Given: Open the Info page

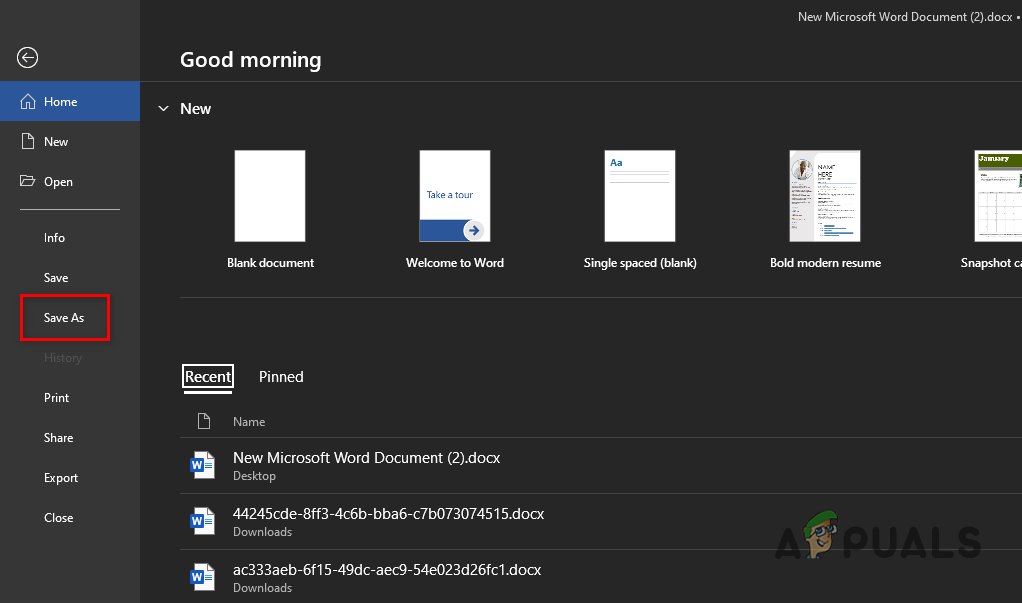Looking at the screenshot, I should click(54, 238).
